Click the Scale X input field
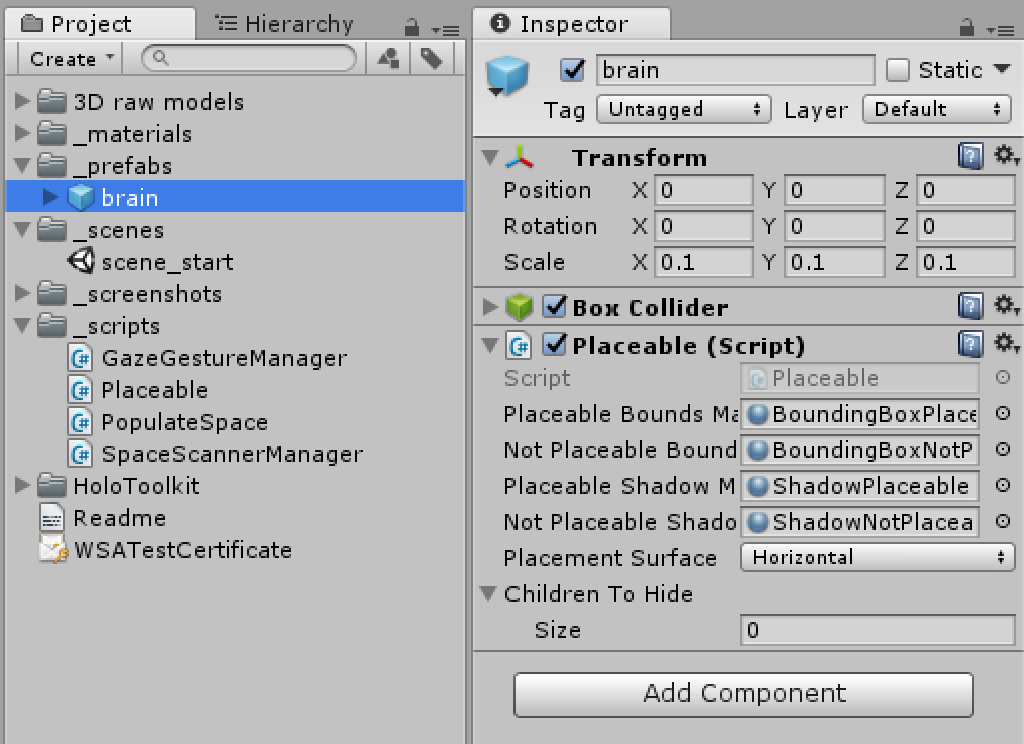1024x744 pixels. [x=704, y=262]
